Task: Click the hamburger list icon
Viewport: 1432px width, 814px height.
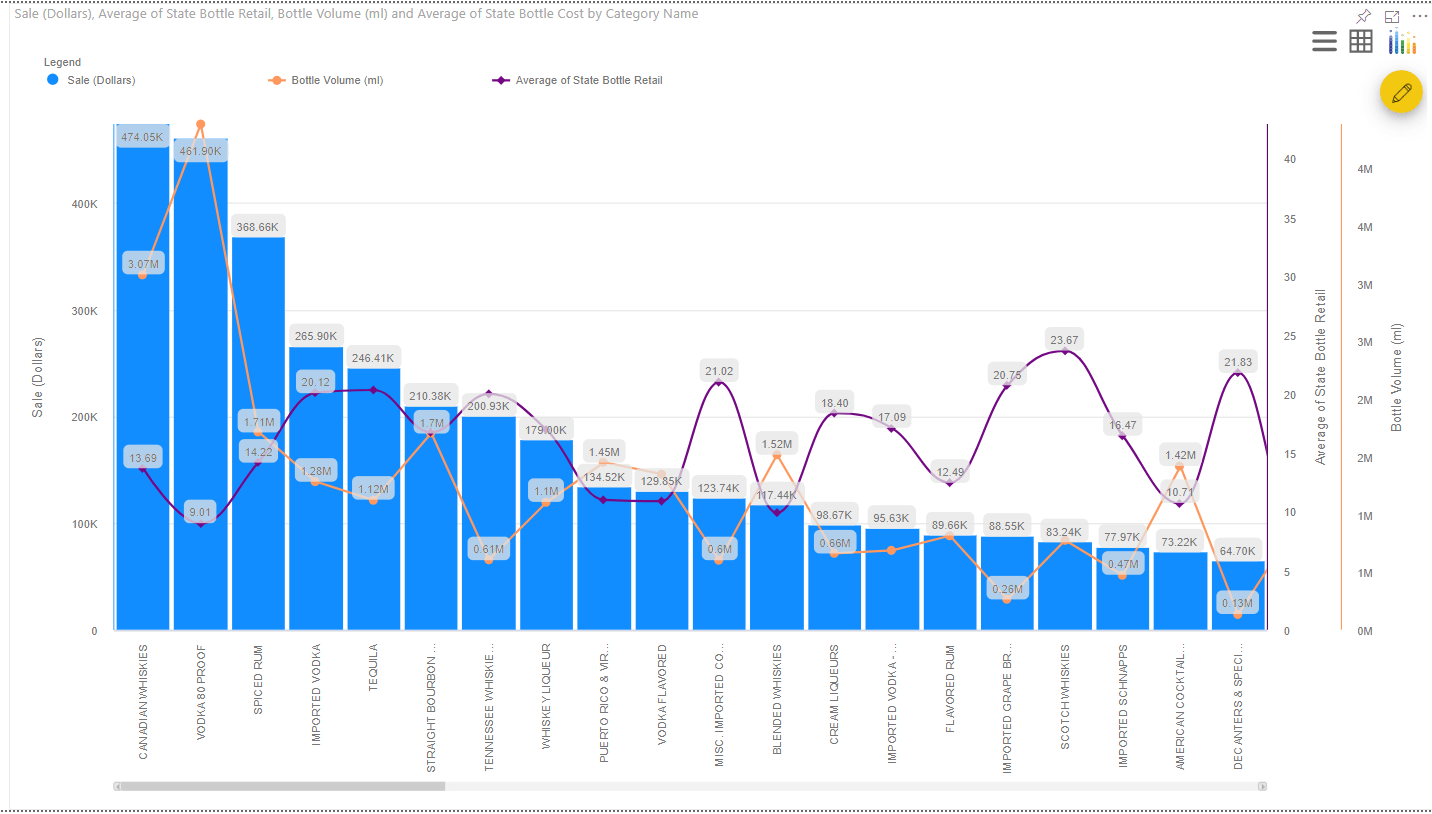Action: coord(1324,42)
